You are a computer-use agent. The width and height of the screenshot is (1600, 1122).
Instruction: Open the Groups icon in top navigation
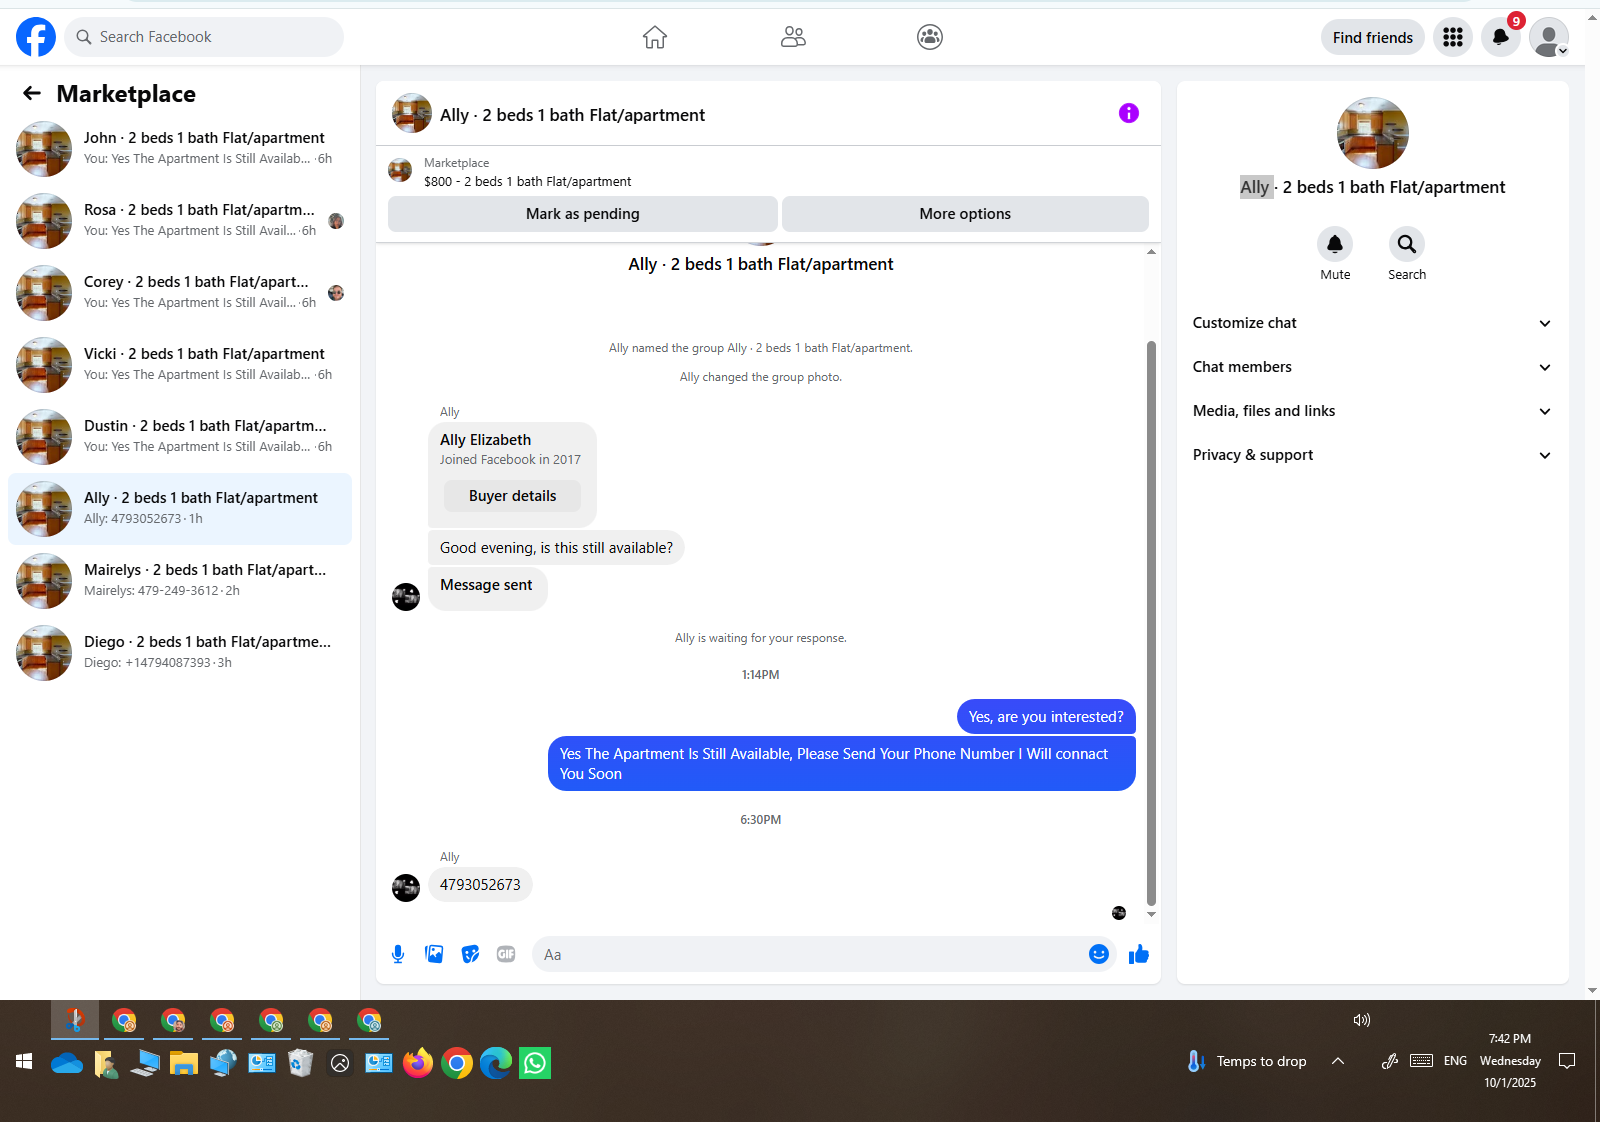(930, 37)
